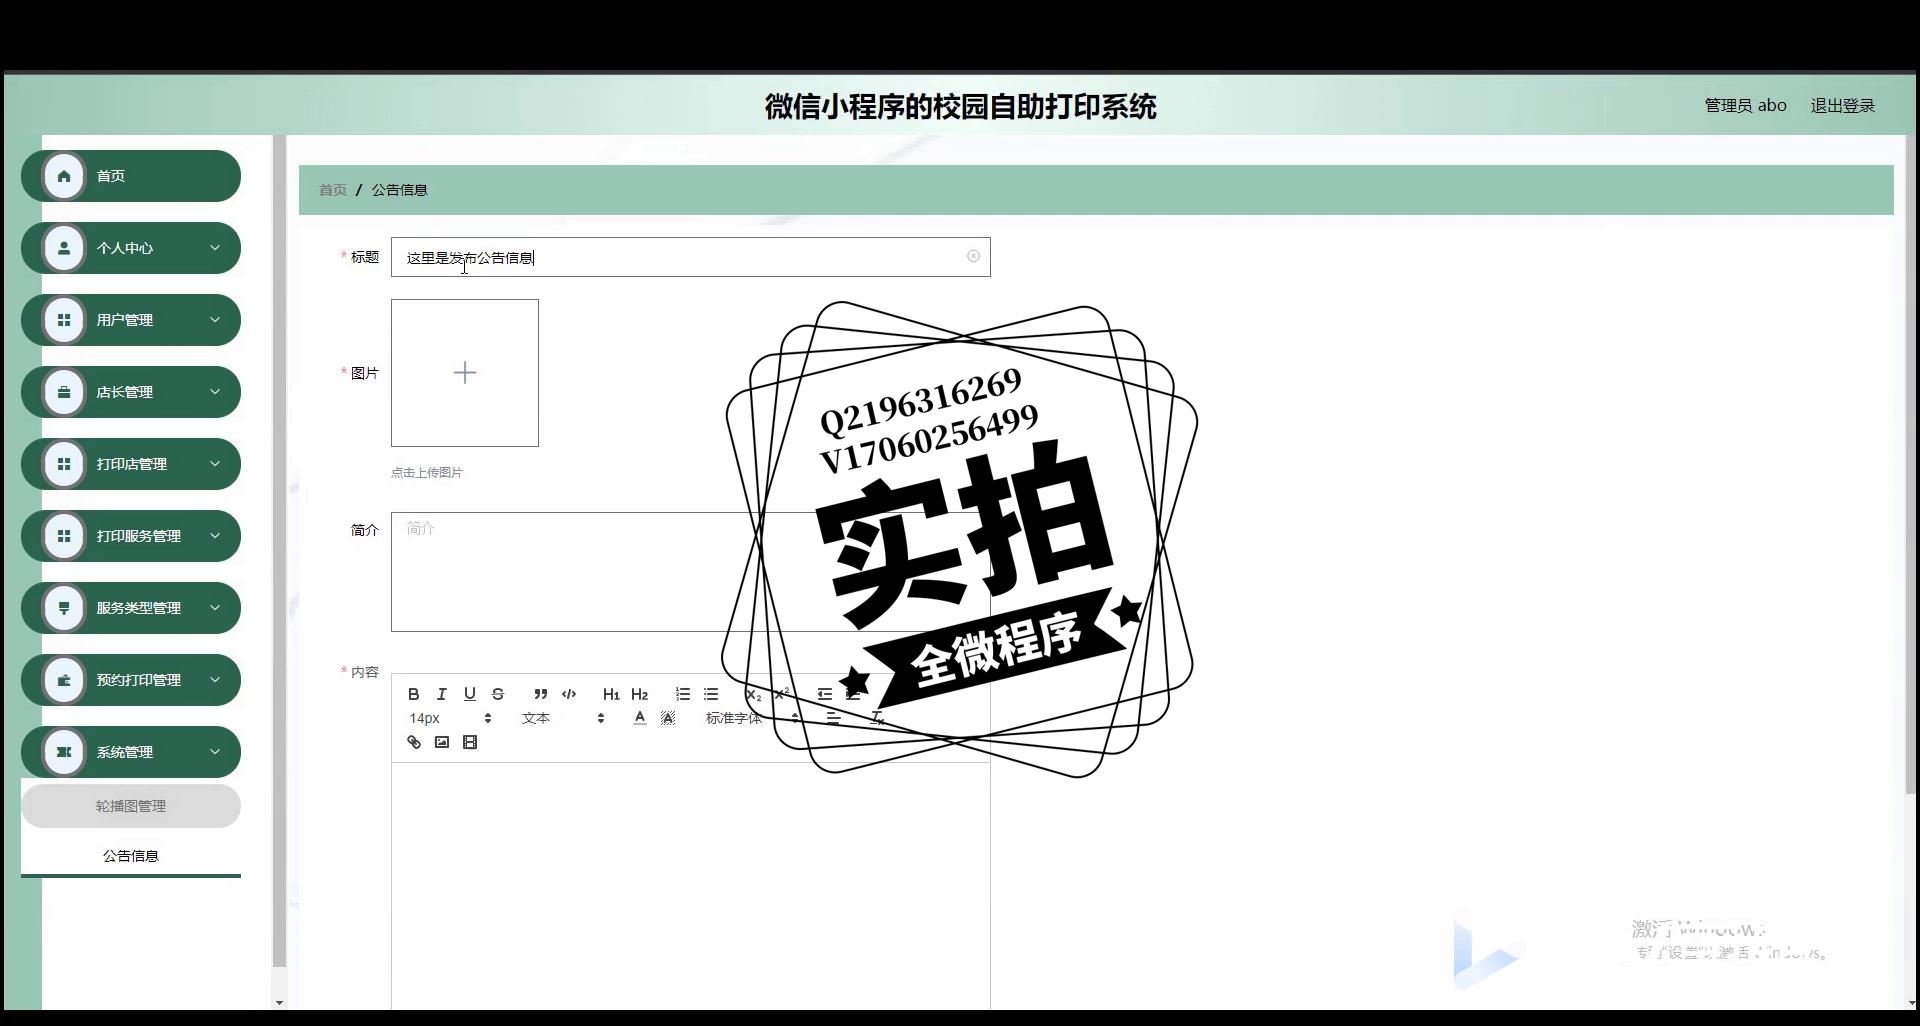Click 首页 breadcrumb link
1920x1026 pixels.
pos(333,190)
